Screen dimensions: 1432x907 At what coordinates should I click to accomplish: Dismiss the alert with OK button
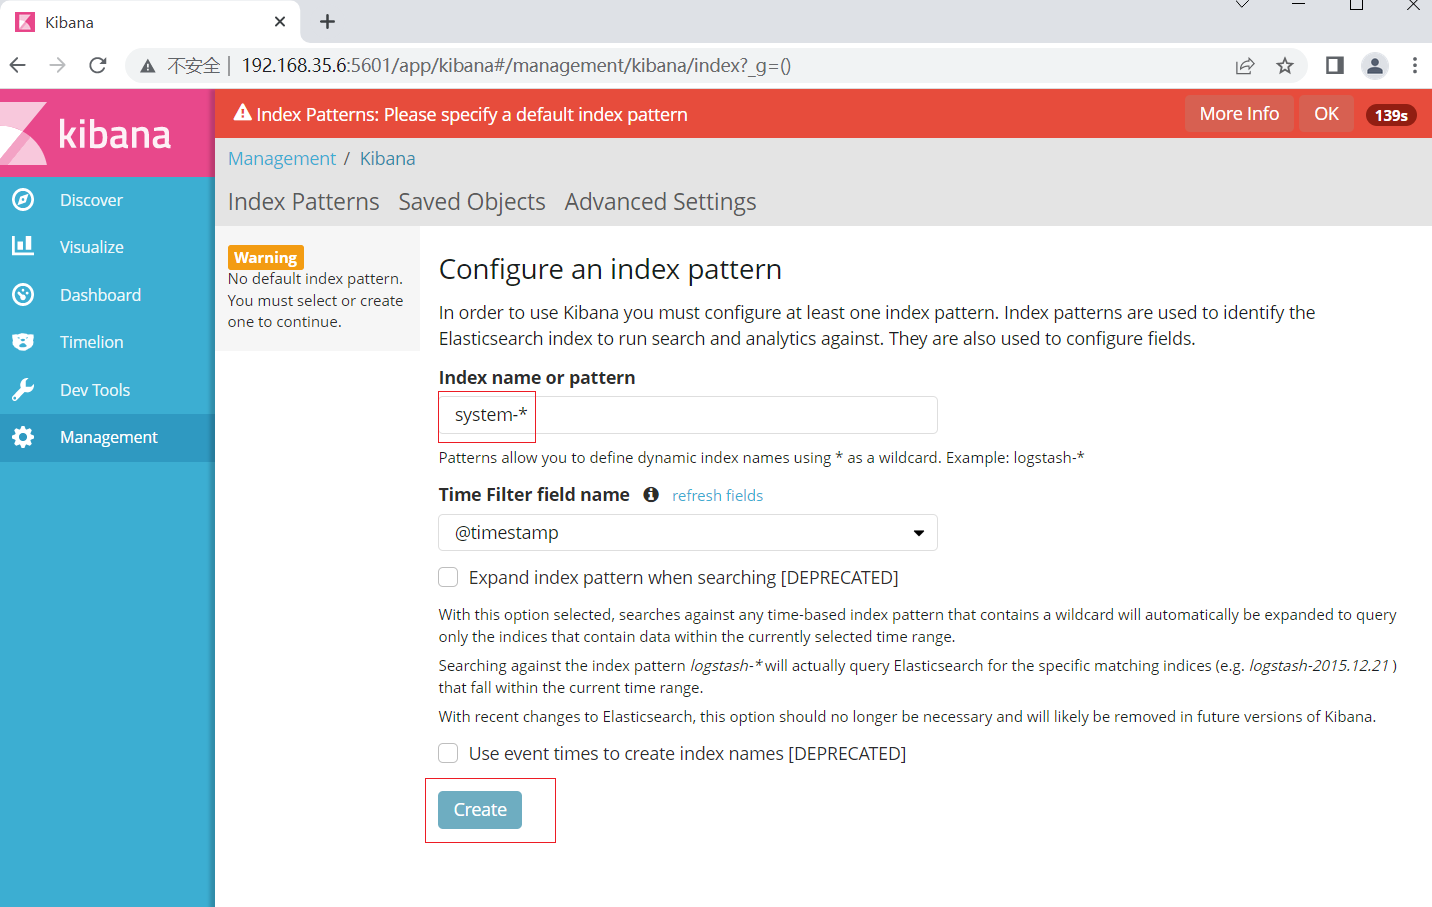click(x=1326, y=114)
